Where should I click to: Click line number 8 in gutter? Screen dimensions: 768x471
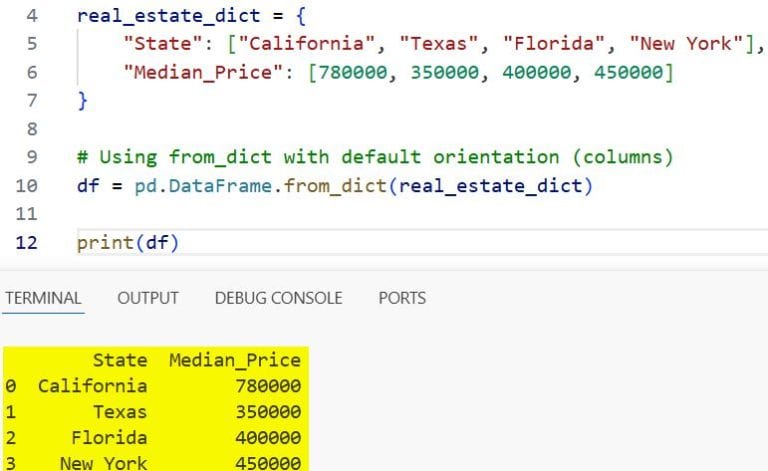pos(32,129)
